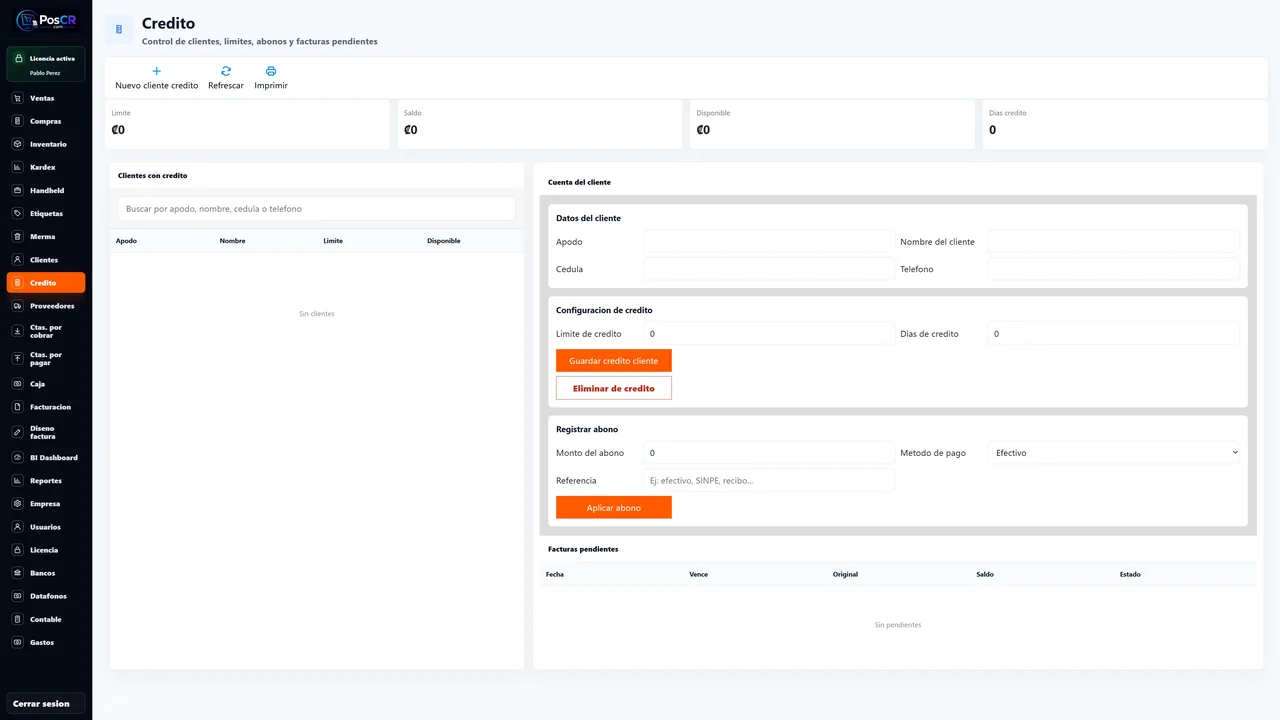Click the Refrescar refresh icon
Screen dimensions: 1280x720
(x=226, y=71)
